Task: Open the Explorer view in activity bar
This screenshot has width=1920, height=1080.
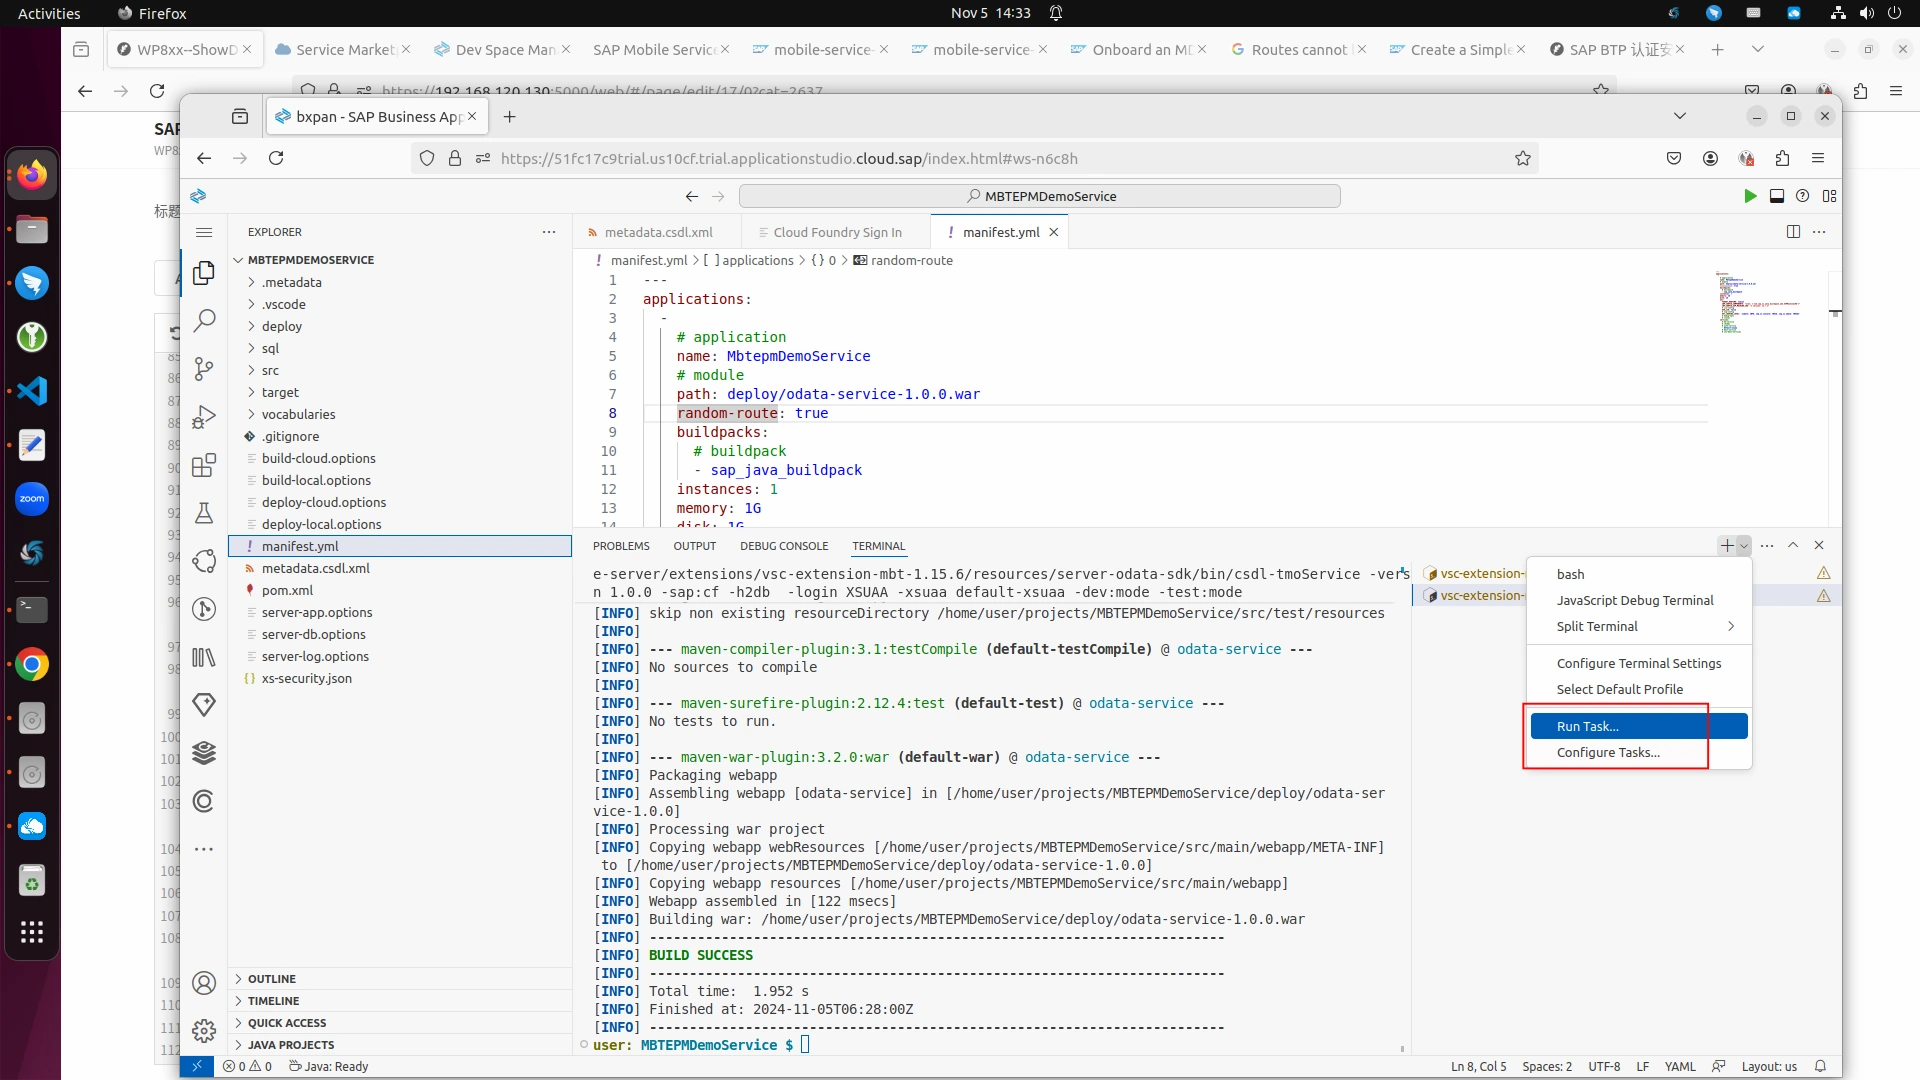Action: (204, 273)
